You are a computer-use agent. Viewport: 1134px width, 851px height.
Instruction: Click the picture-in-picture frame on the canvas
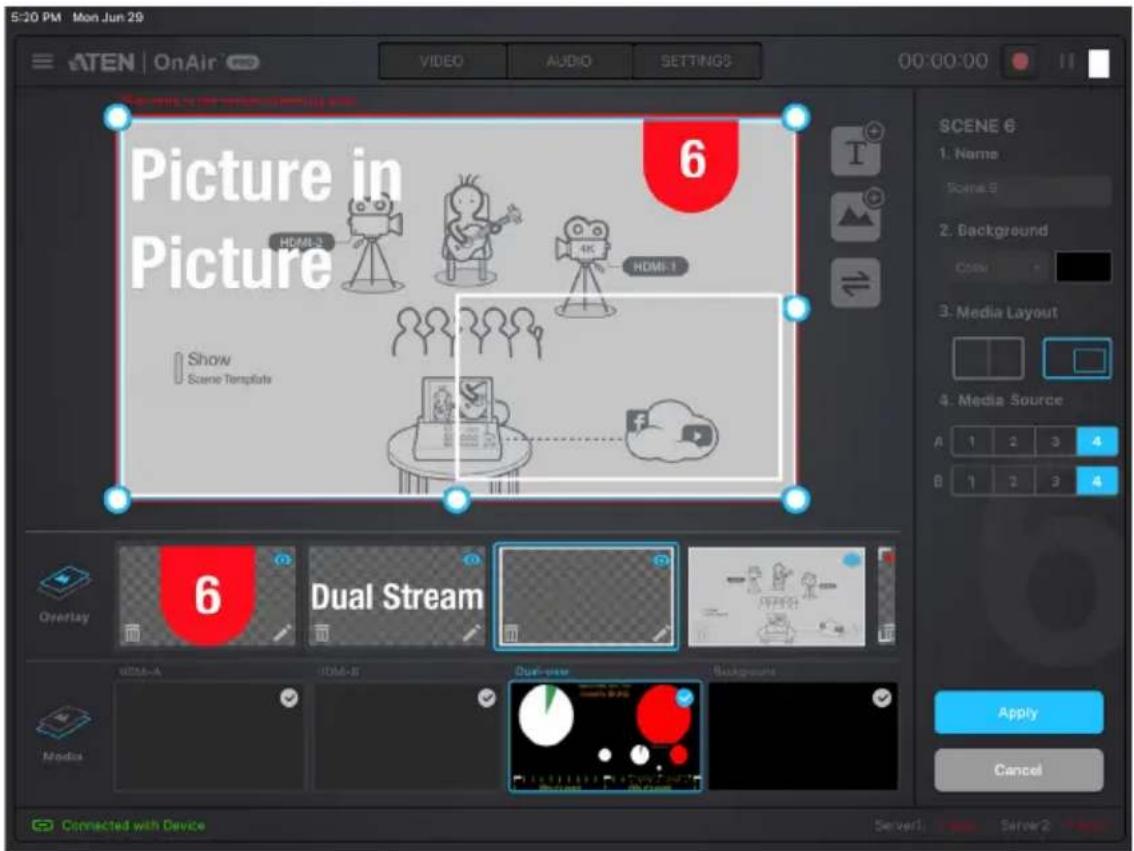point(619,386)
